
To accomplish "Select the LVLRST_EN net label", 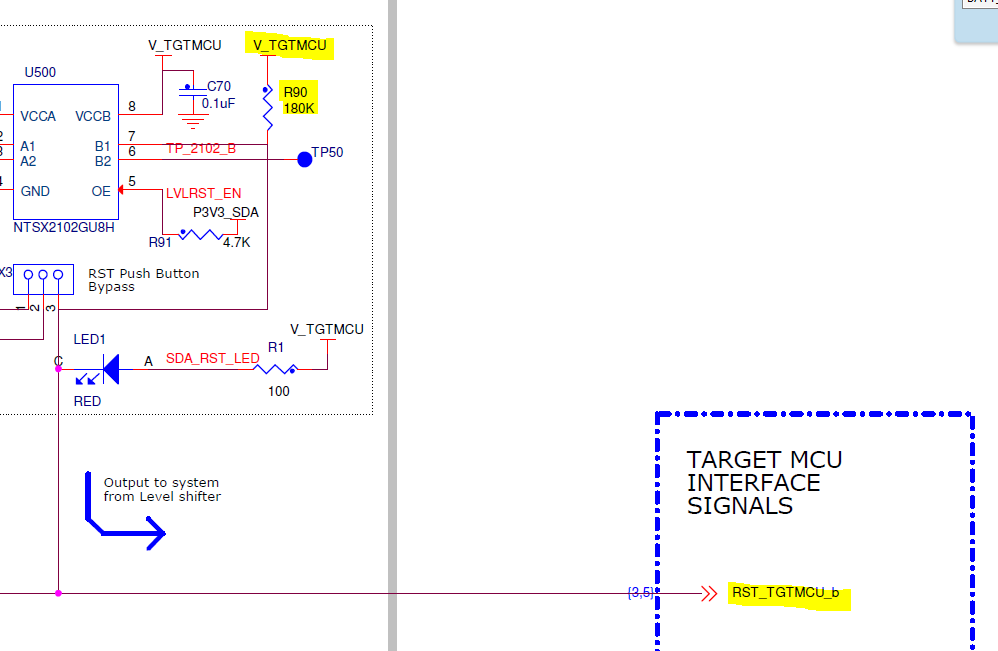I will tap(204, 193).
